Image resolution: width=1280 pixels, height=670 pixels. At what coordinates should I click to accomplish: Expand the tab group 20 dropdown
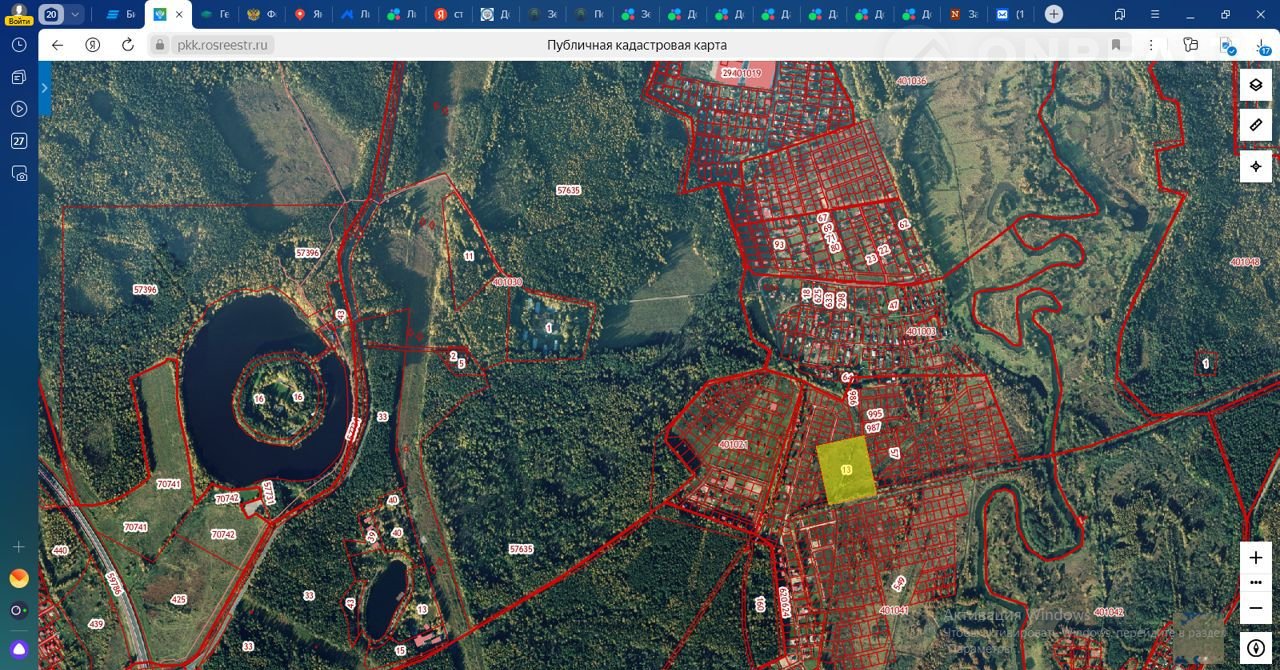click(75, 15)
